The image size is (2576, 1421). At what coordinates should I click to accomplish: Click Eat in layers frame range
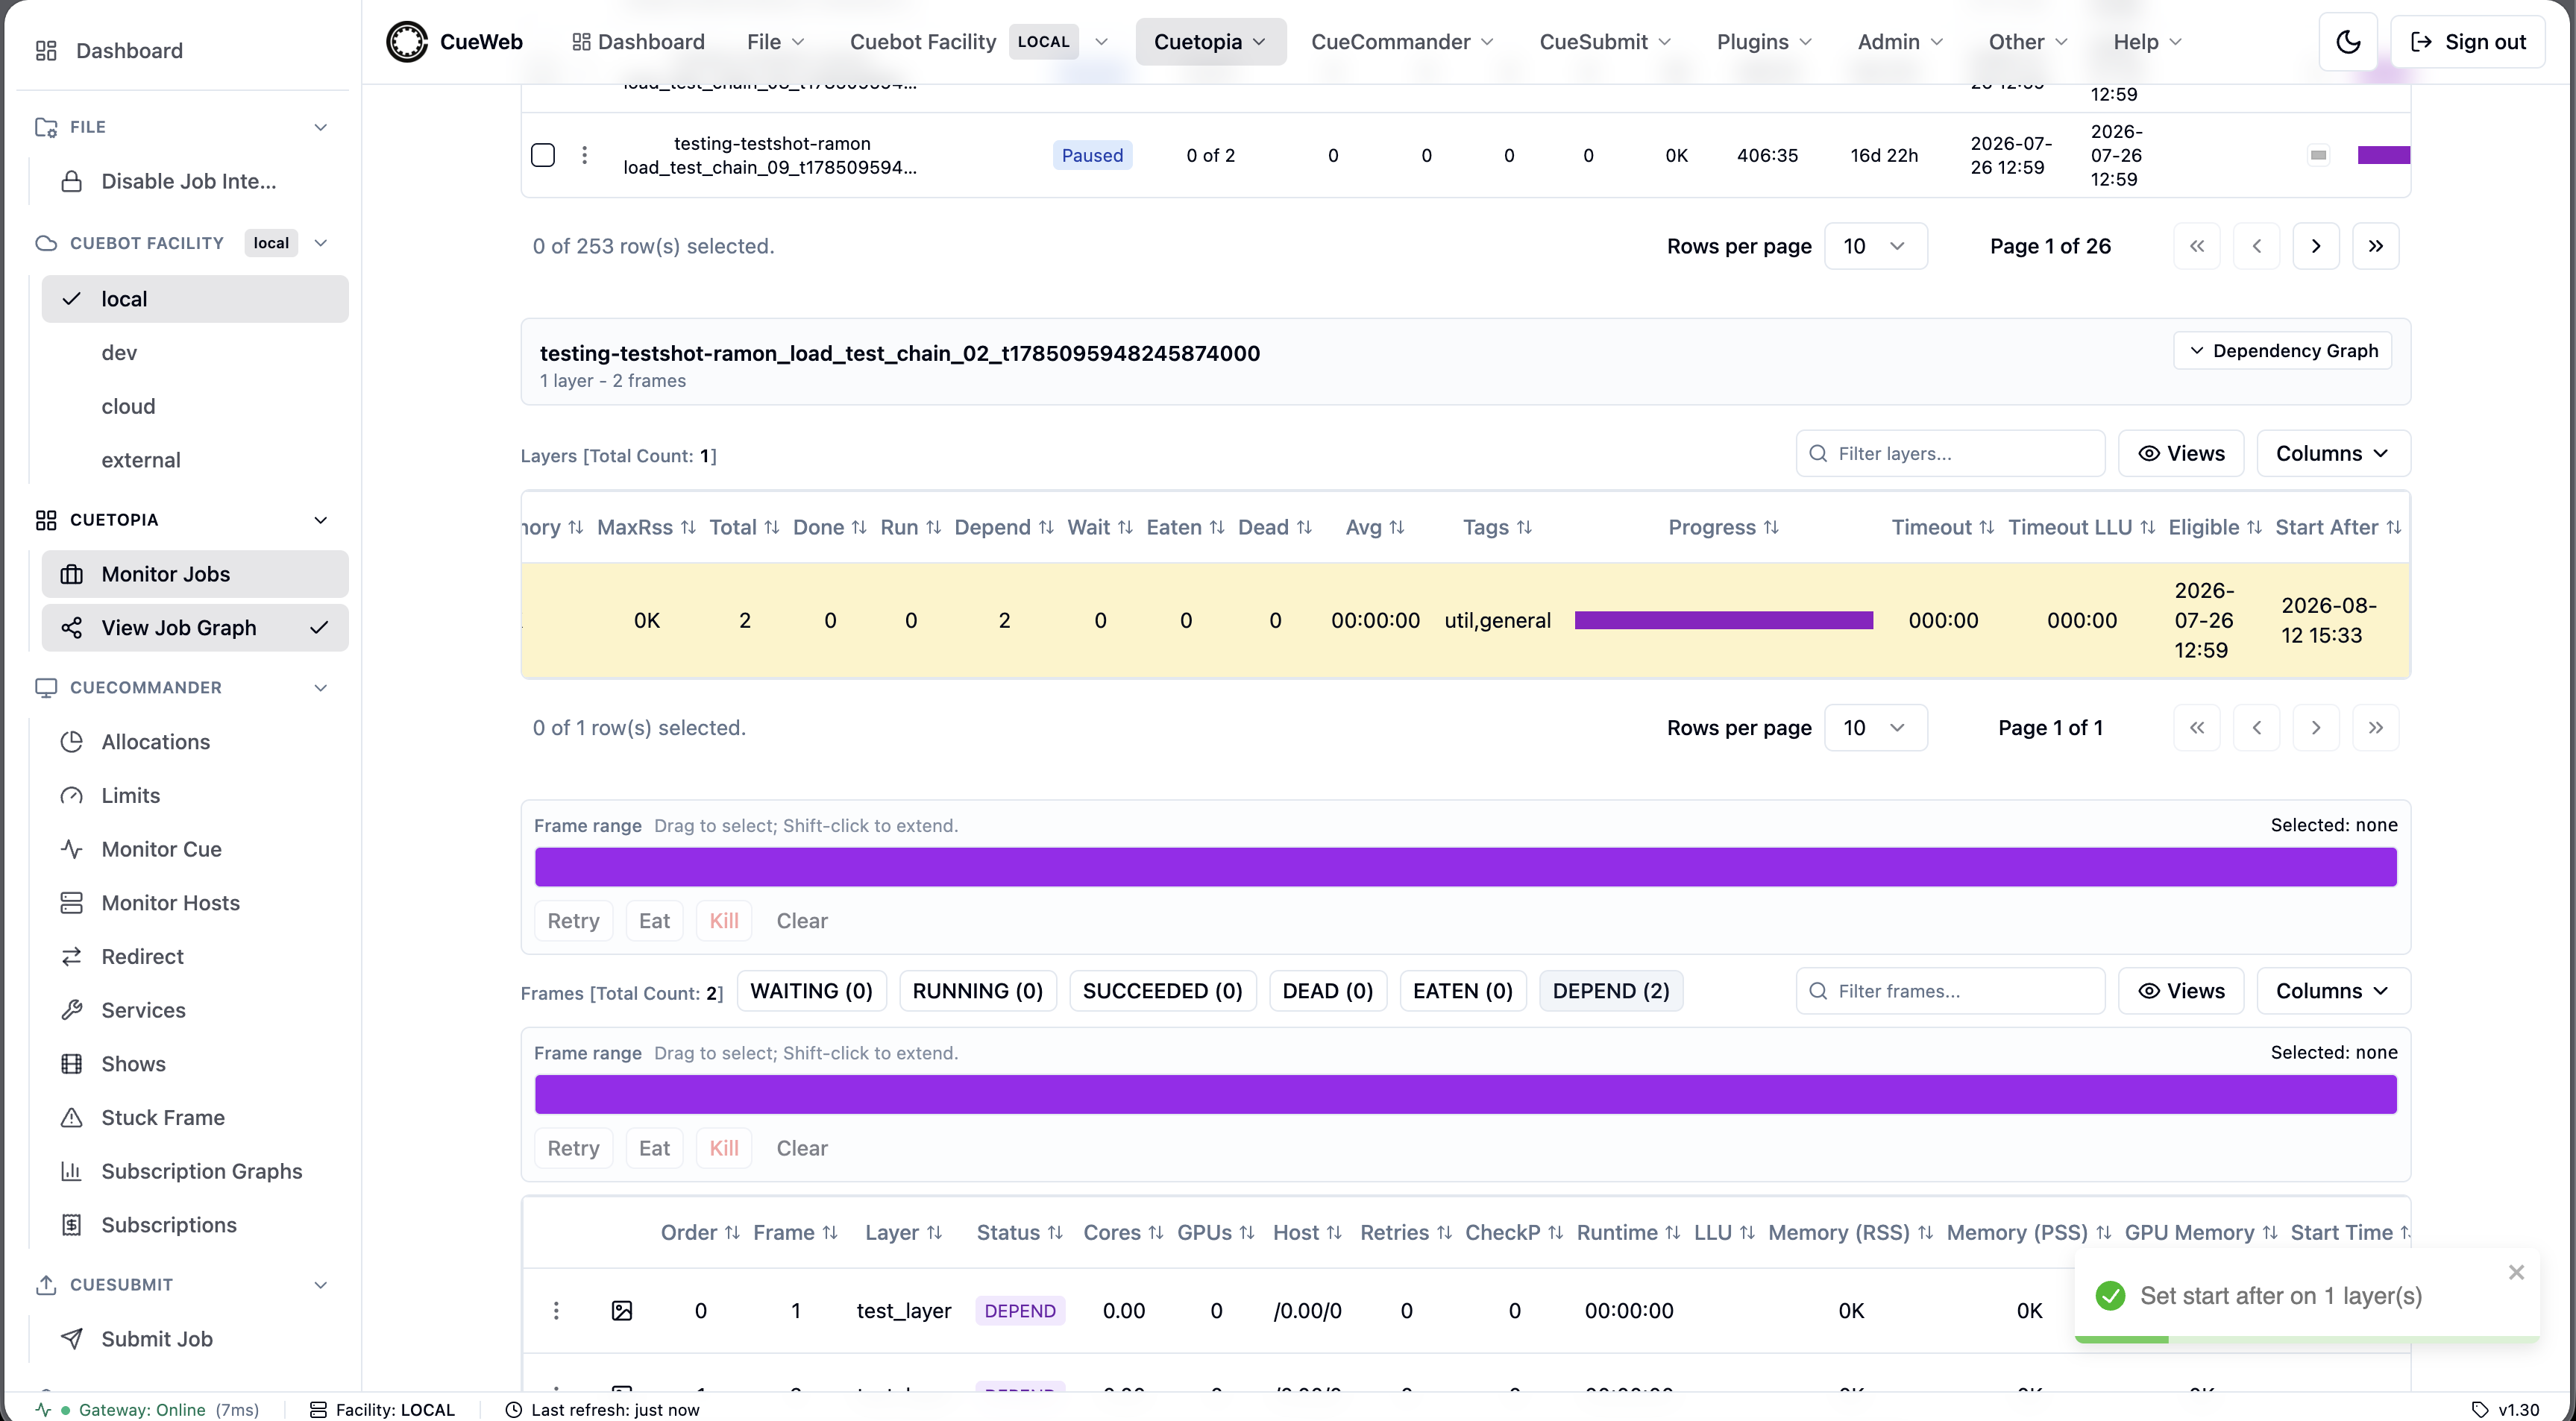(x=654, y=921)
